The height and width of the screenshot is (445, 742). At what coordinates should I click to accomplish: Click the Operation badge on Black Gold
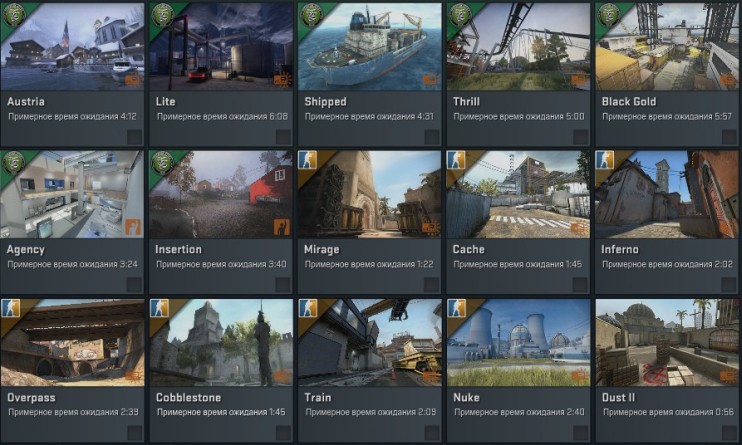click(608, 16)
